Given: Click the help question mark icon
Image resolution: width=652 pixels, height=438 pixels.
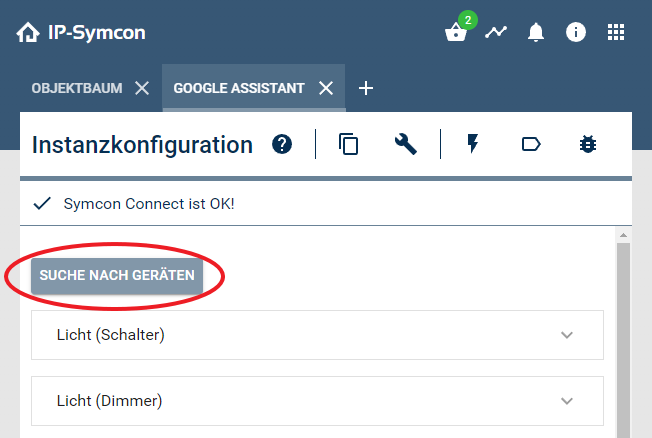Looking at the screenshot, I should (282, 145).
